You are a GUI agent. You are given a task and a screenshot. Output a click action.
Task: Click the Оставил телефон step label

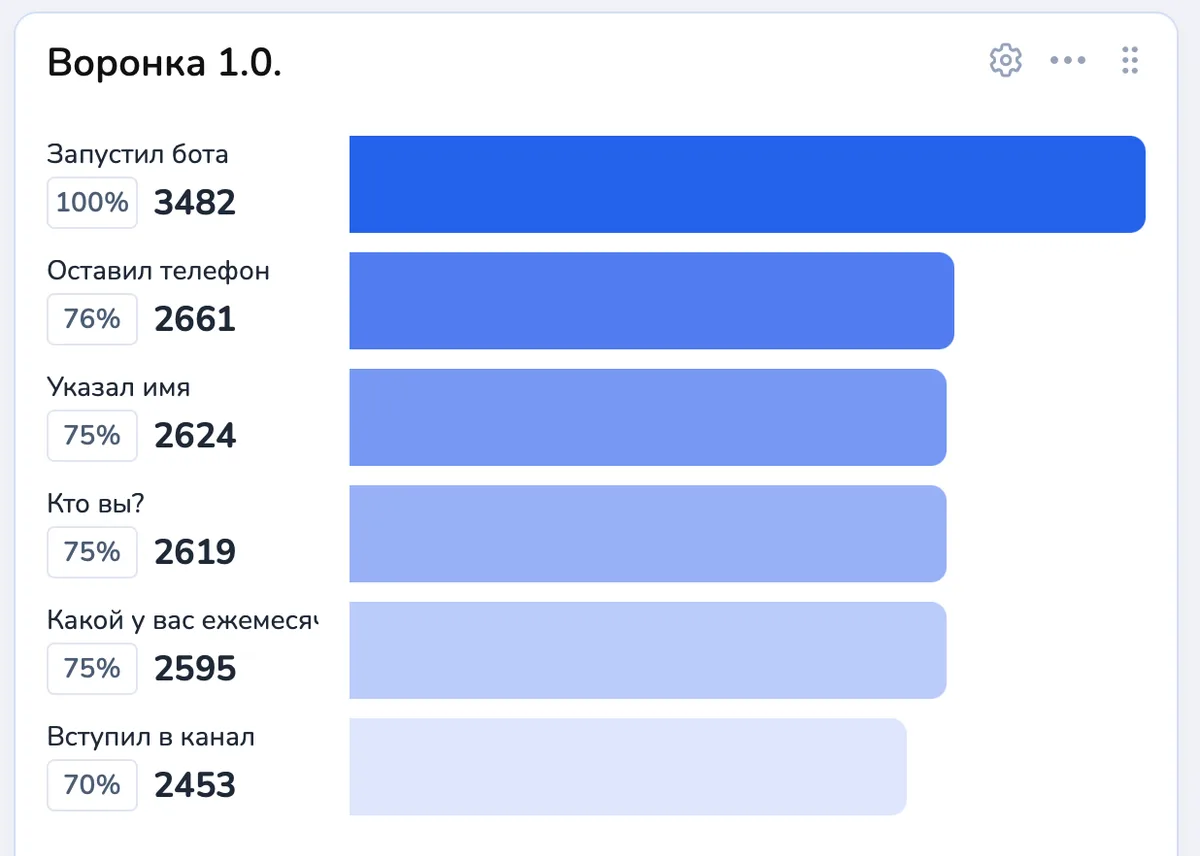[x=158, y=271]
